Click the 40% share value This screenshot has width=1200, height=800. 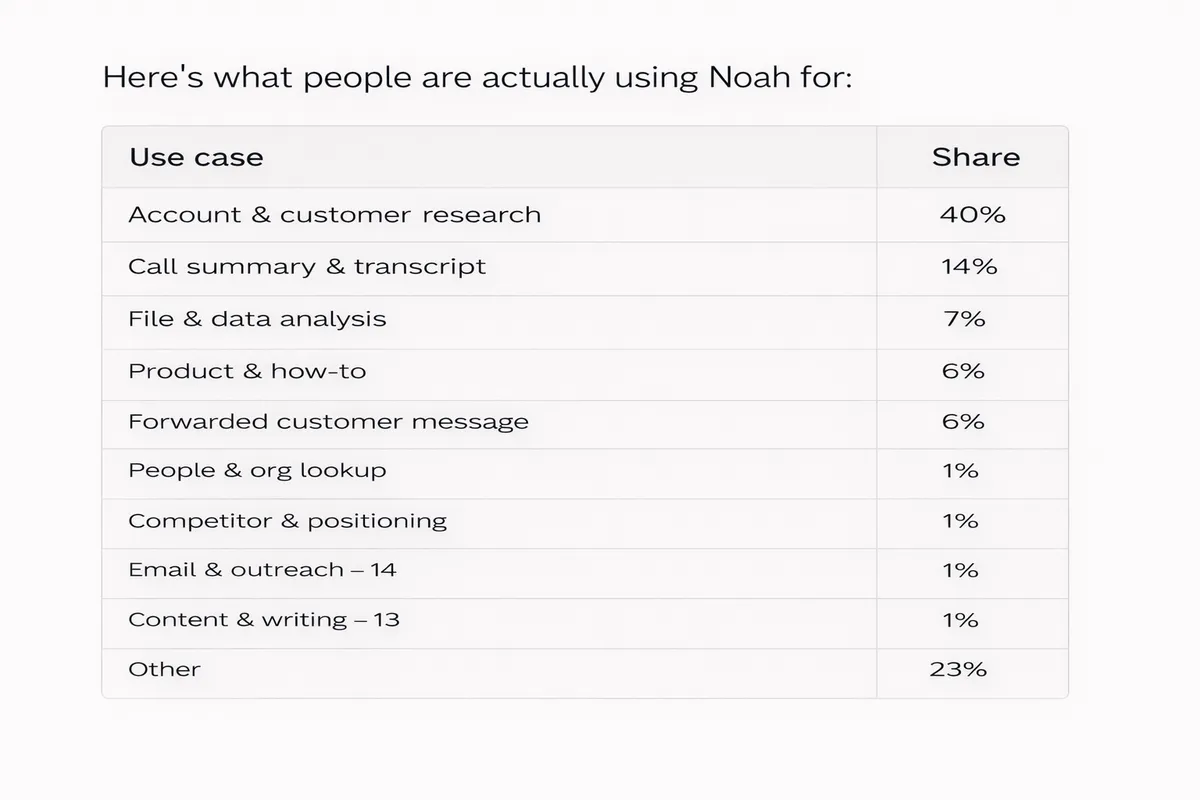972,214
